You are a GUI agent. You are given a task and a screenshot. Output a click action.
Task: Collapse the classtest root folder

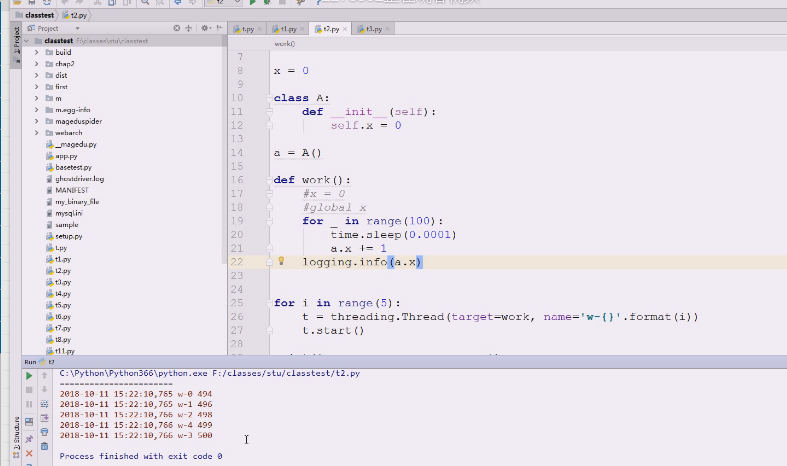pos(27,41)
